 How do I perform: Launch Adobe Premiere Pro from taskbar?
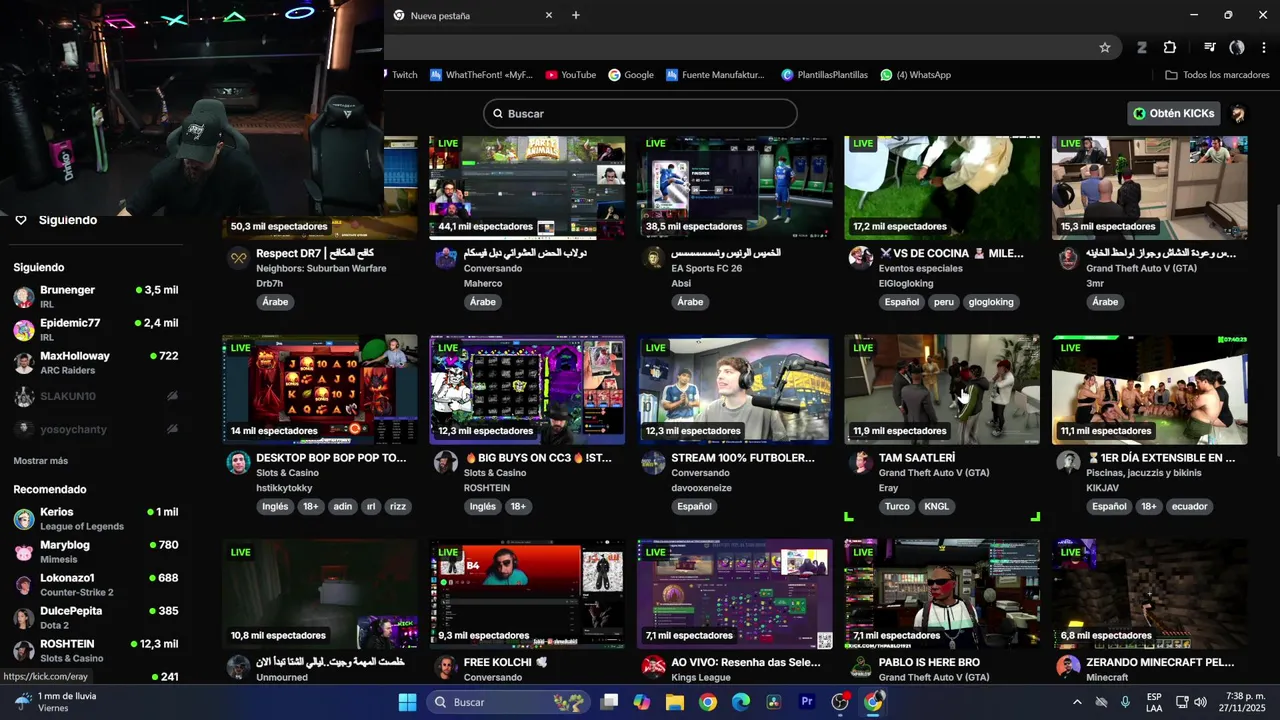coord(807,702)
